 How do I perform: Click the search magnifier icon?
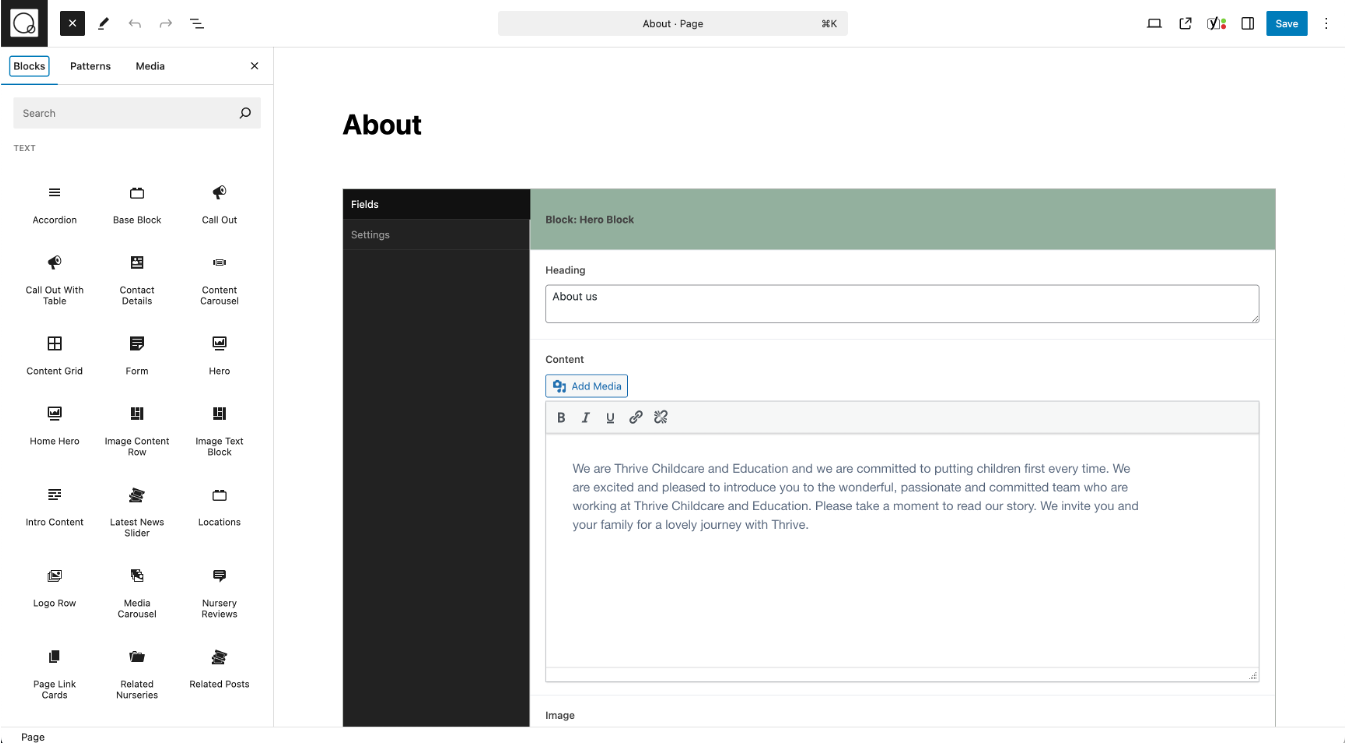245,113
